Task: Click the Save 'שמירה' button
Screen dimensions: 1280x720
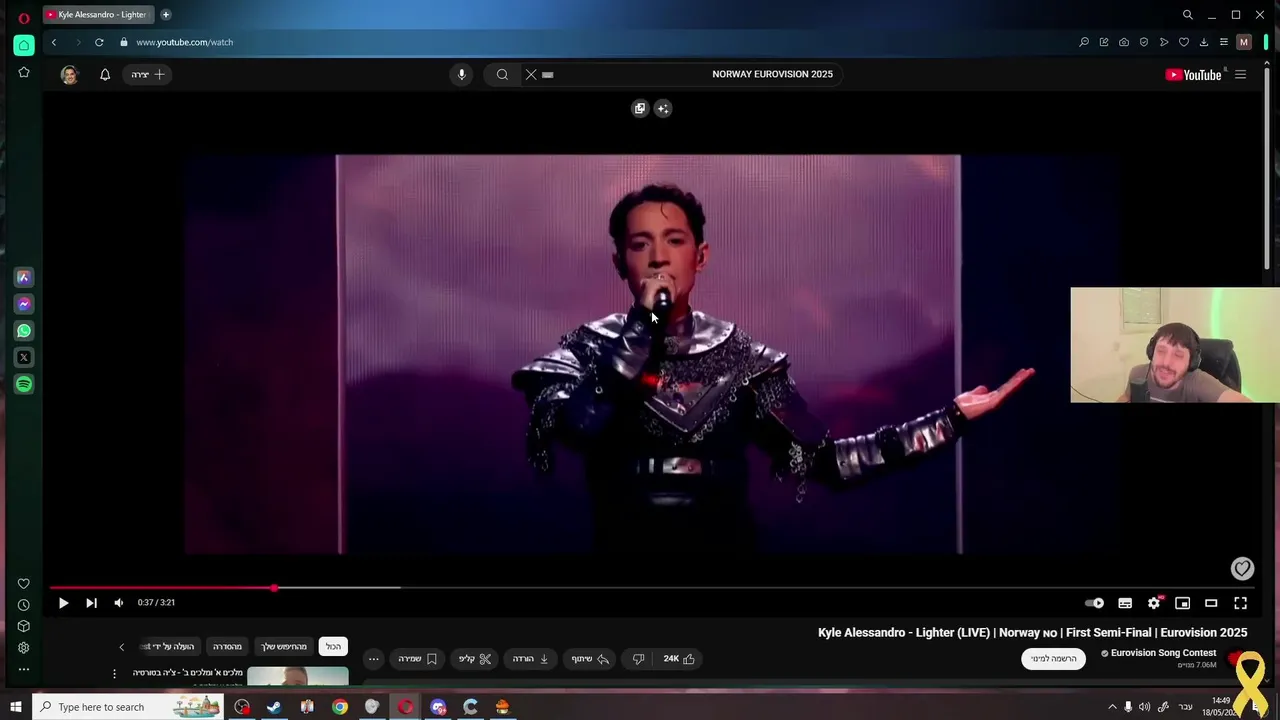Action: 418,659
